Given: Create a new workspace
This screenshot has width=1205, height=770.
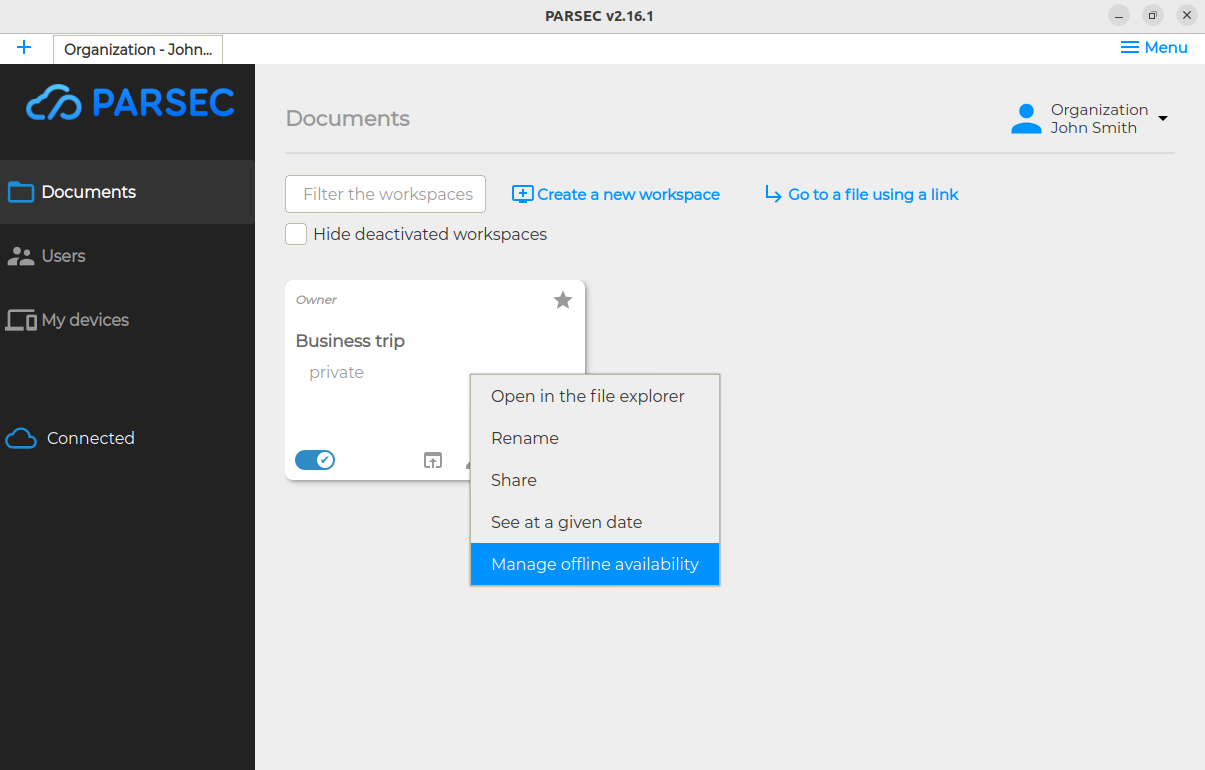Looking at the screenshot, I should coord(616,194).
